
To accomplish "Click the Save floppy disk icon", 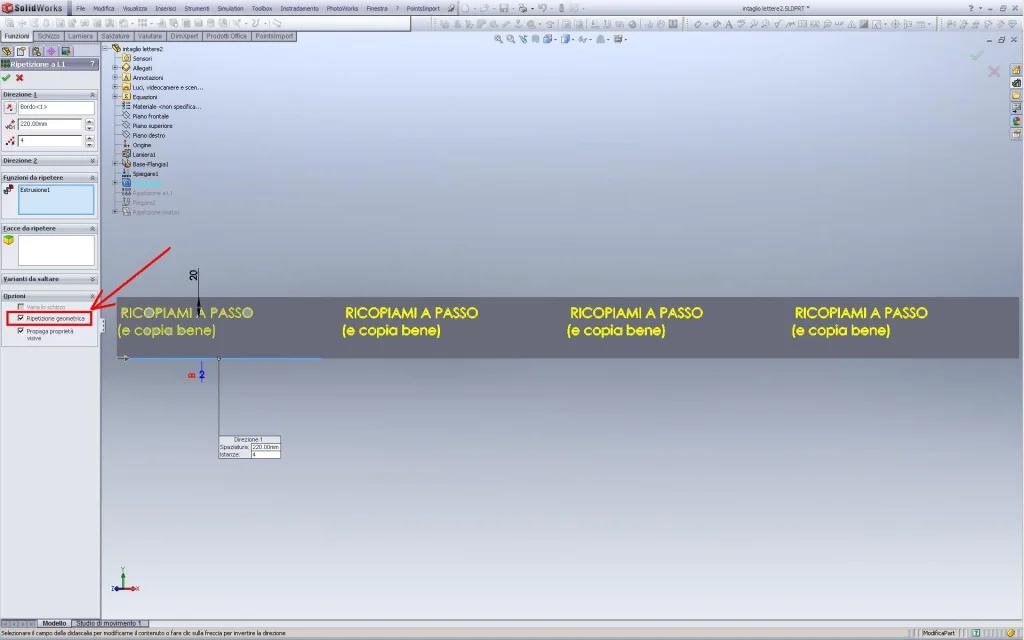I will (x=504, y=8).
